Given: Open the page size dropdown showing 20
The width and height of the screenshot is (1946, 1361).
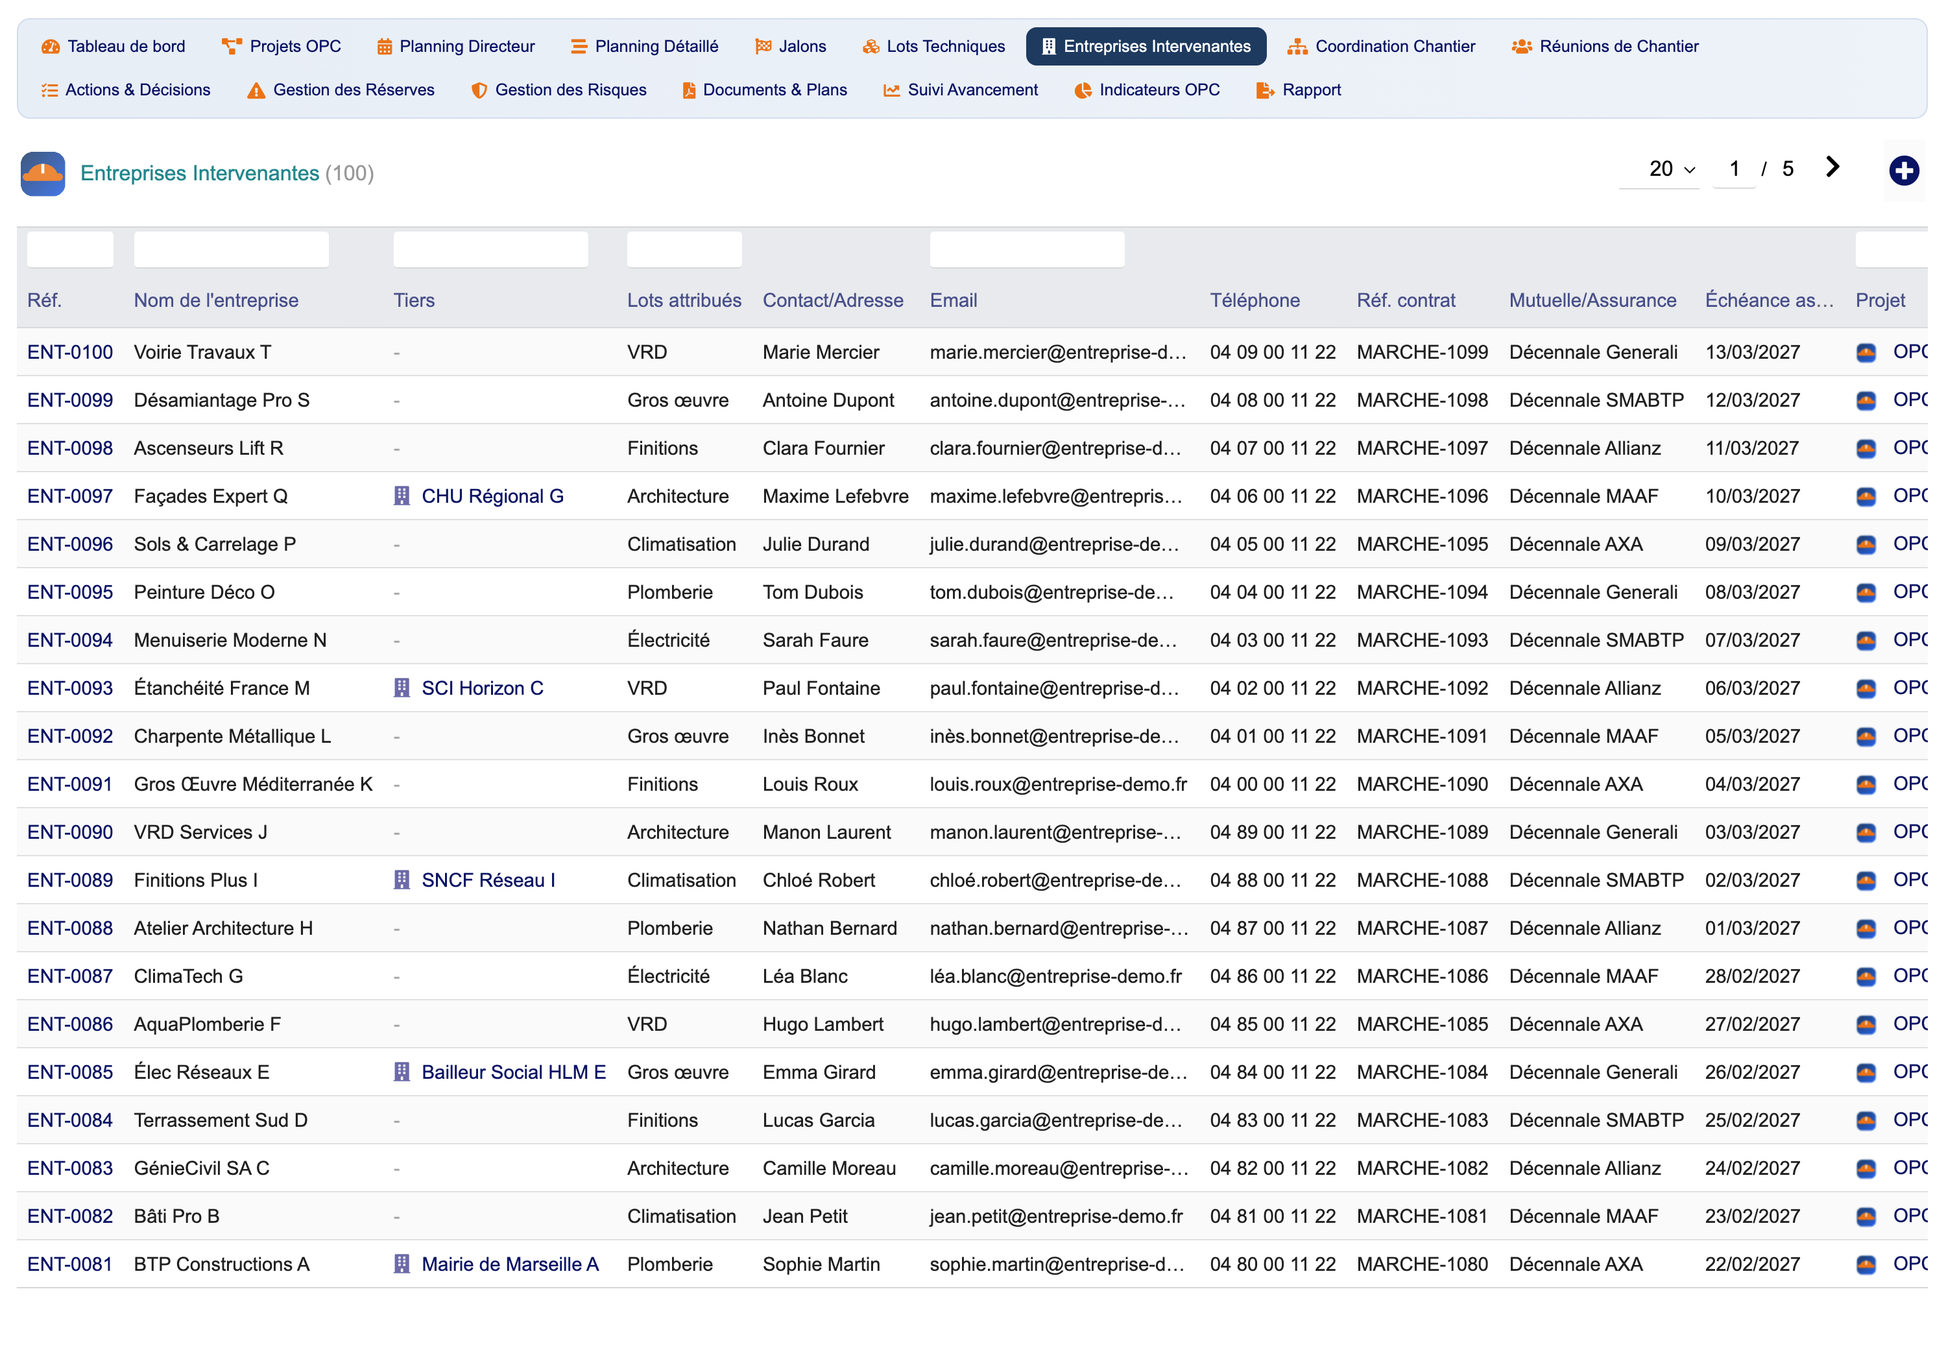Looking at the screenshot, I should pos(1660,169).
